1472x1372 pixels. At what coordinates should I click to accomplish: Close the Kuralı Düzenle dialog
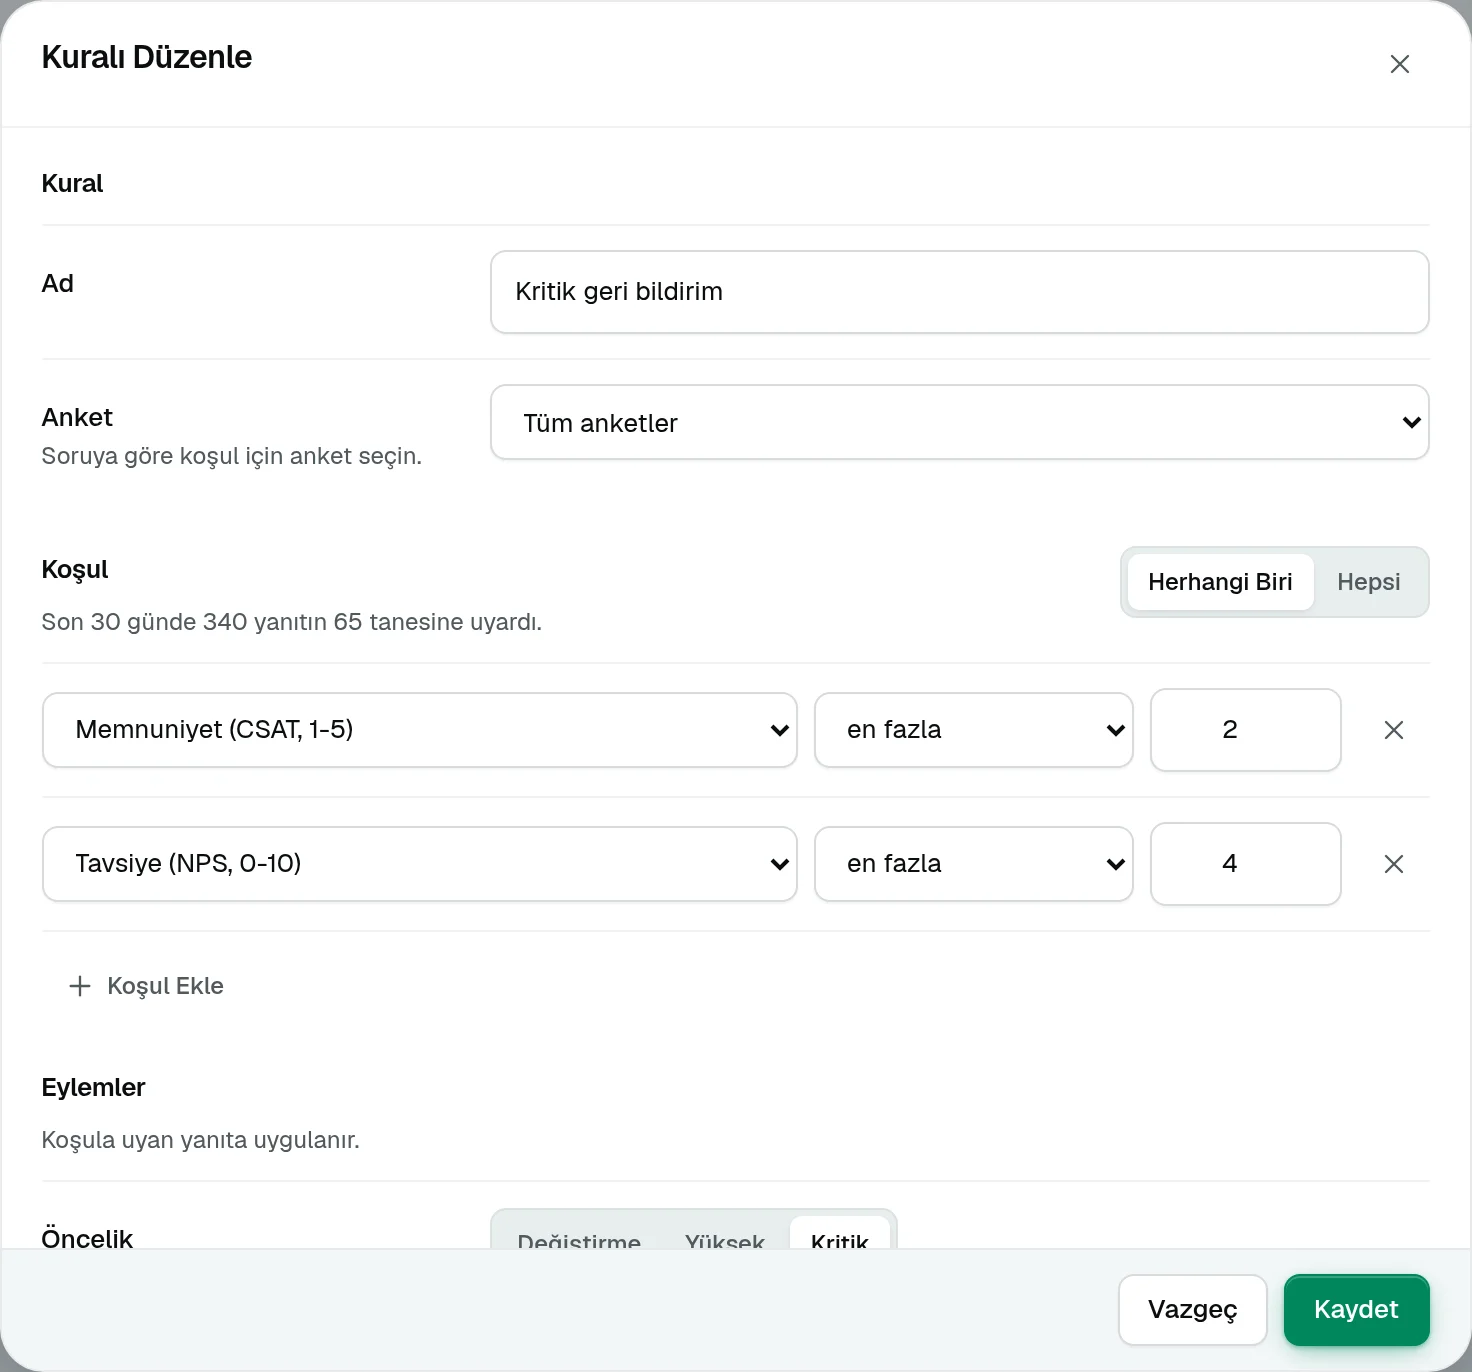(1399, 64)
